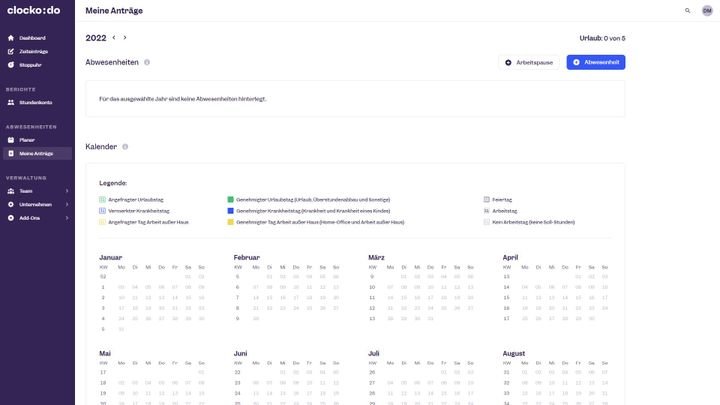Open Stoppuhr in the sidebar

(x=30, y=64)
